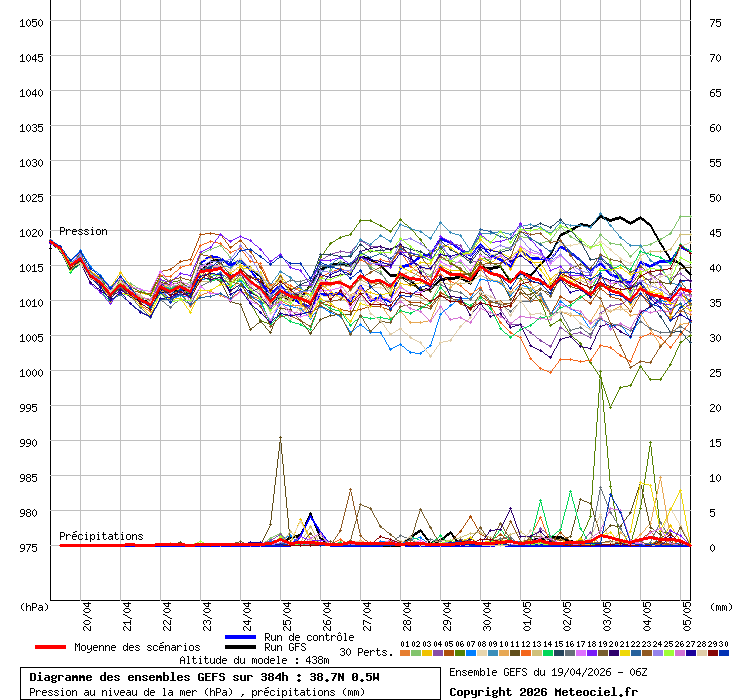
Task: Click the blue Run de contrôle legend line
Action: tap(241, 637)
